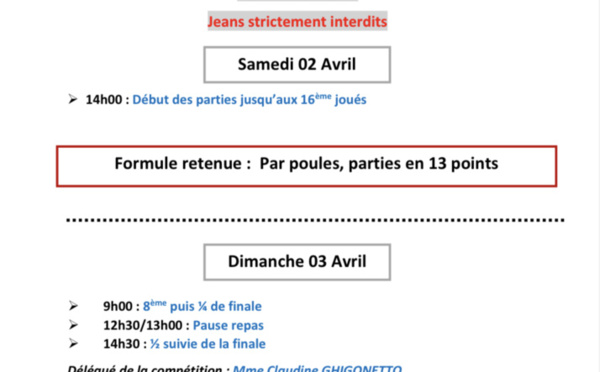Image resolution: width=600 pixels, height=372 pixels.
Task: Click the arrow bullet before 9h00
Action: coord(73,306)
